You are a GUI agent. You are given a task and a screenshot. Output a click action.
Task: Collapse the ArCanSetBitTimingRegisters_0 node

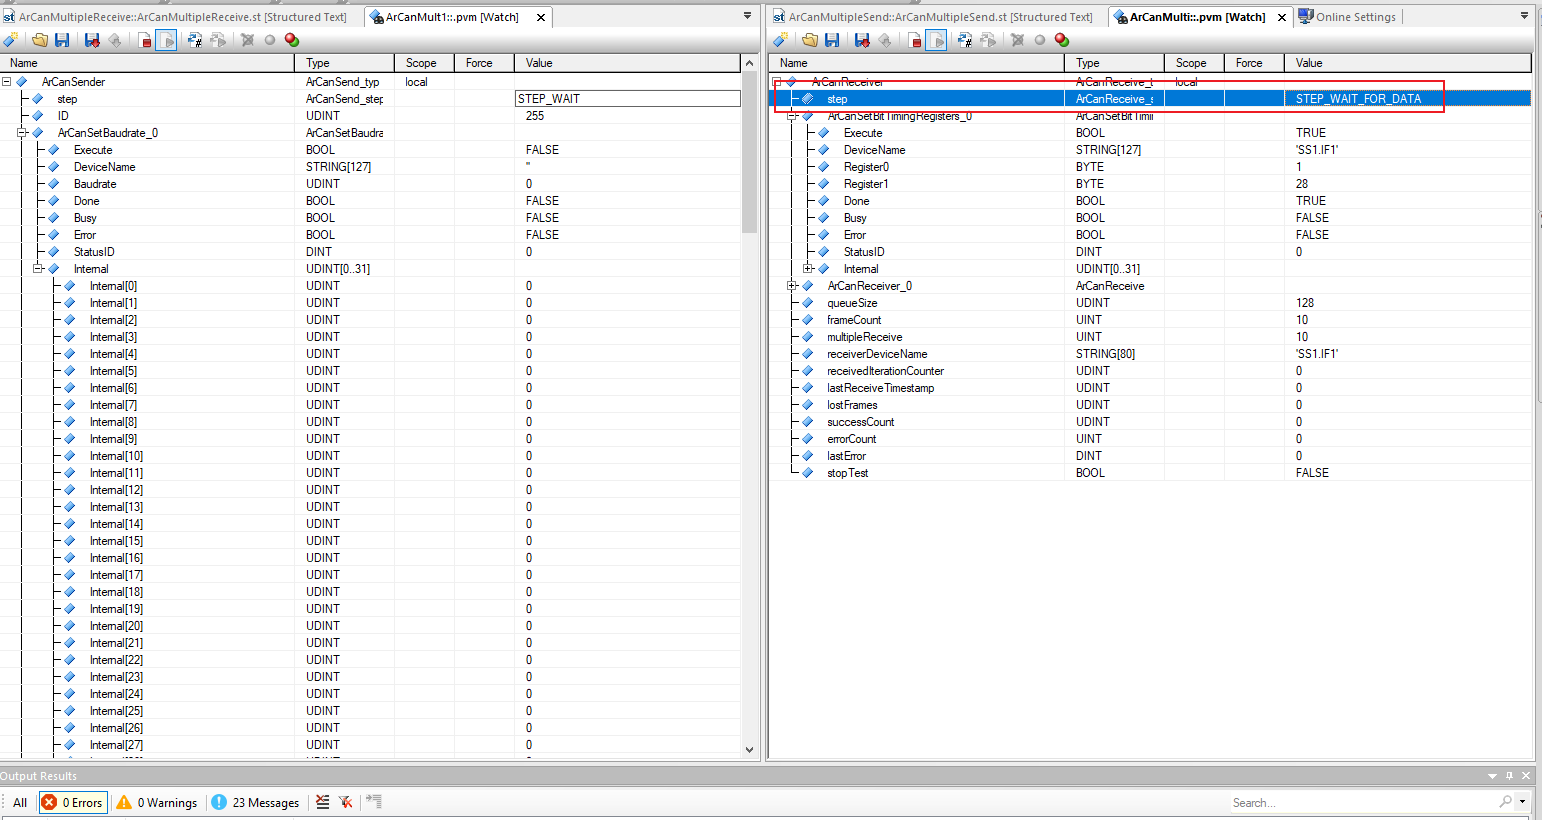tap(792, 116)
